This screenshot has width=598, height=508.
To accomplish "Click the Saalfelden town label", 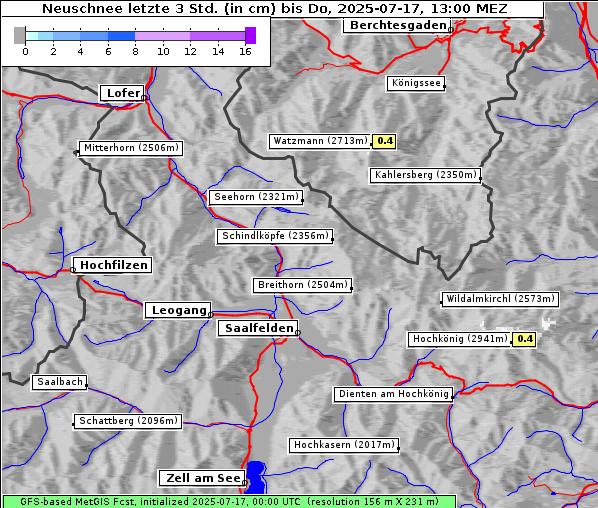I will (258, 328).
